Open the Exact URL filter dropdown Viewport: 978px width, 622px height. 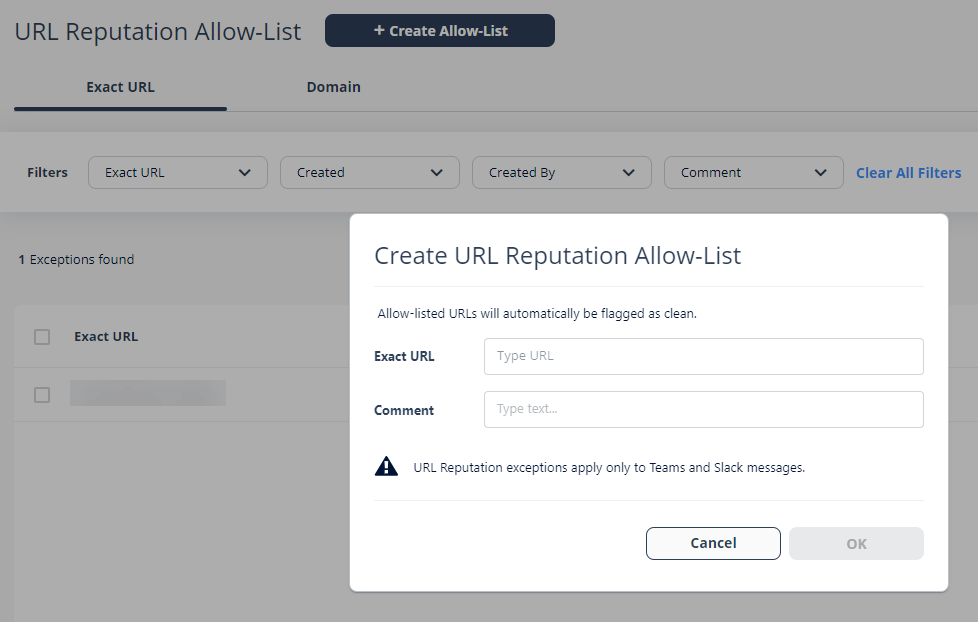click(x=178, y=172)
